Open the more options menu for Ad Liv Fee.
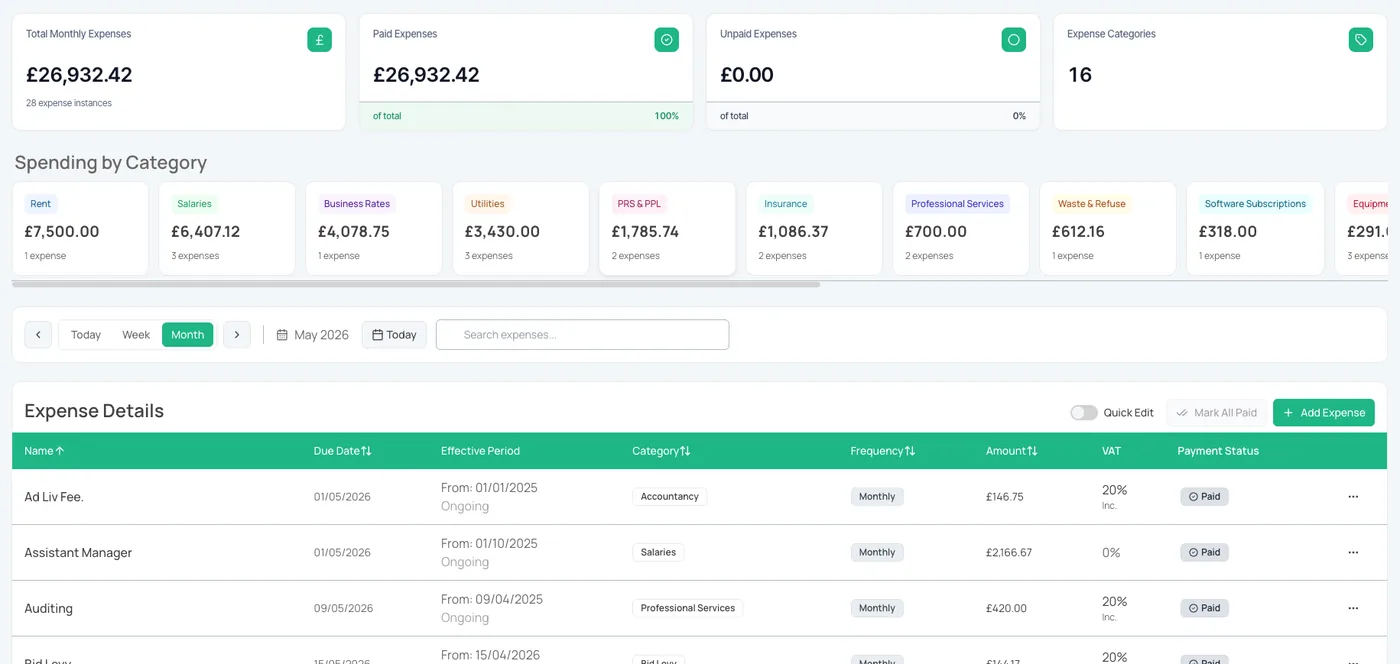 [1353, 497]
